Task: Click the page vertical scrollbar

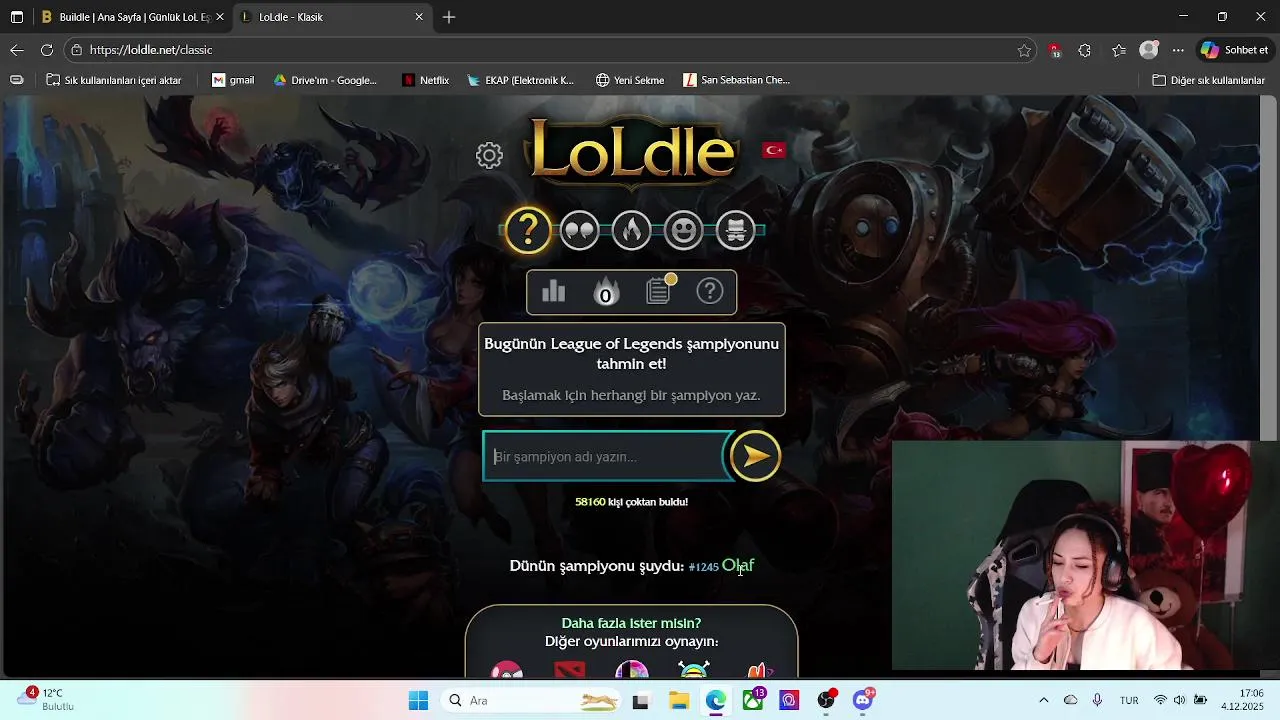Action: point(1268,268)
